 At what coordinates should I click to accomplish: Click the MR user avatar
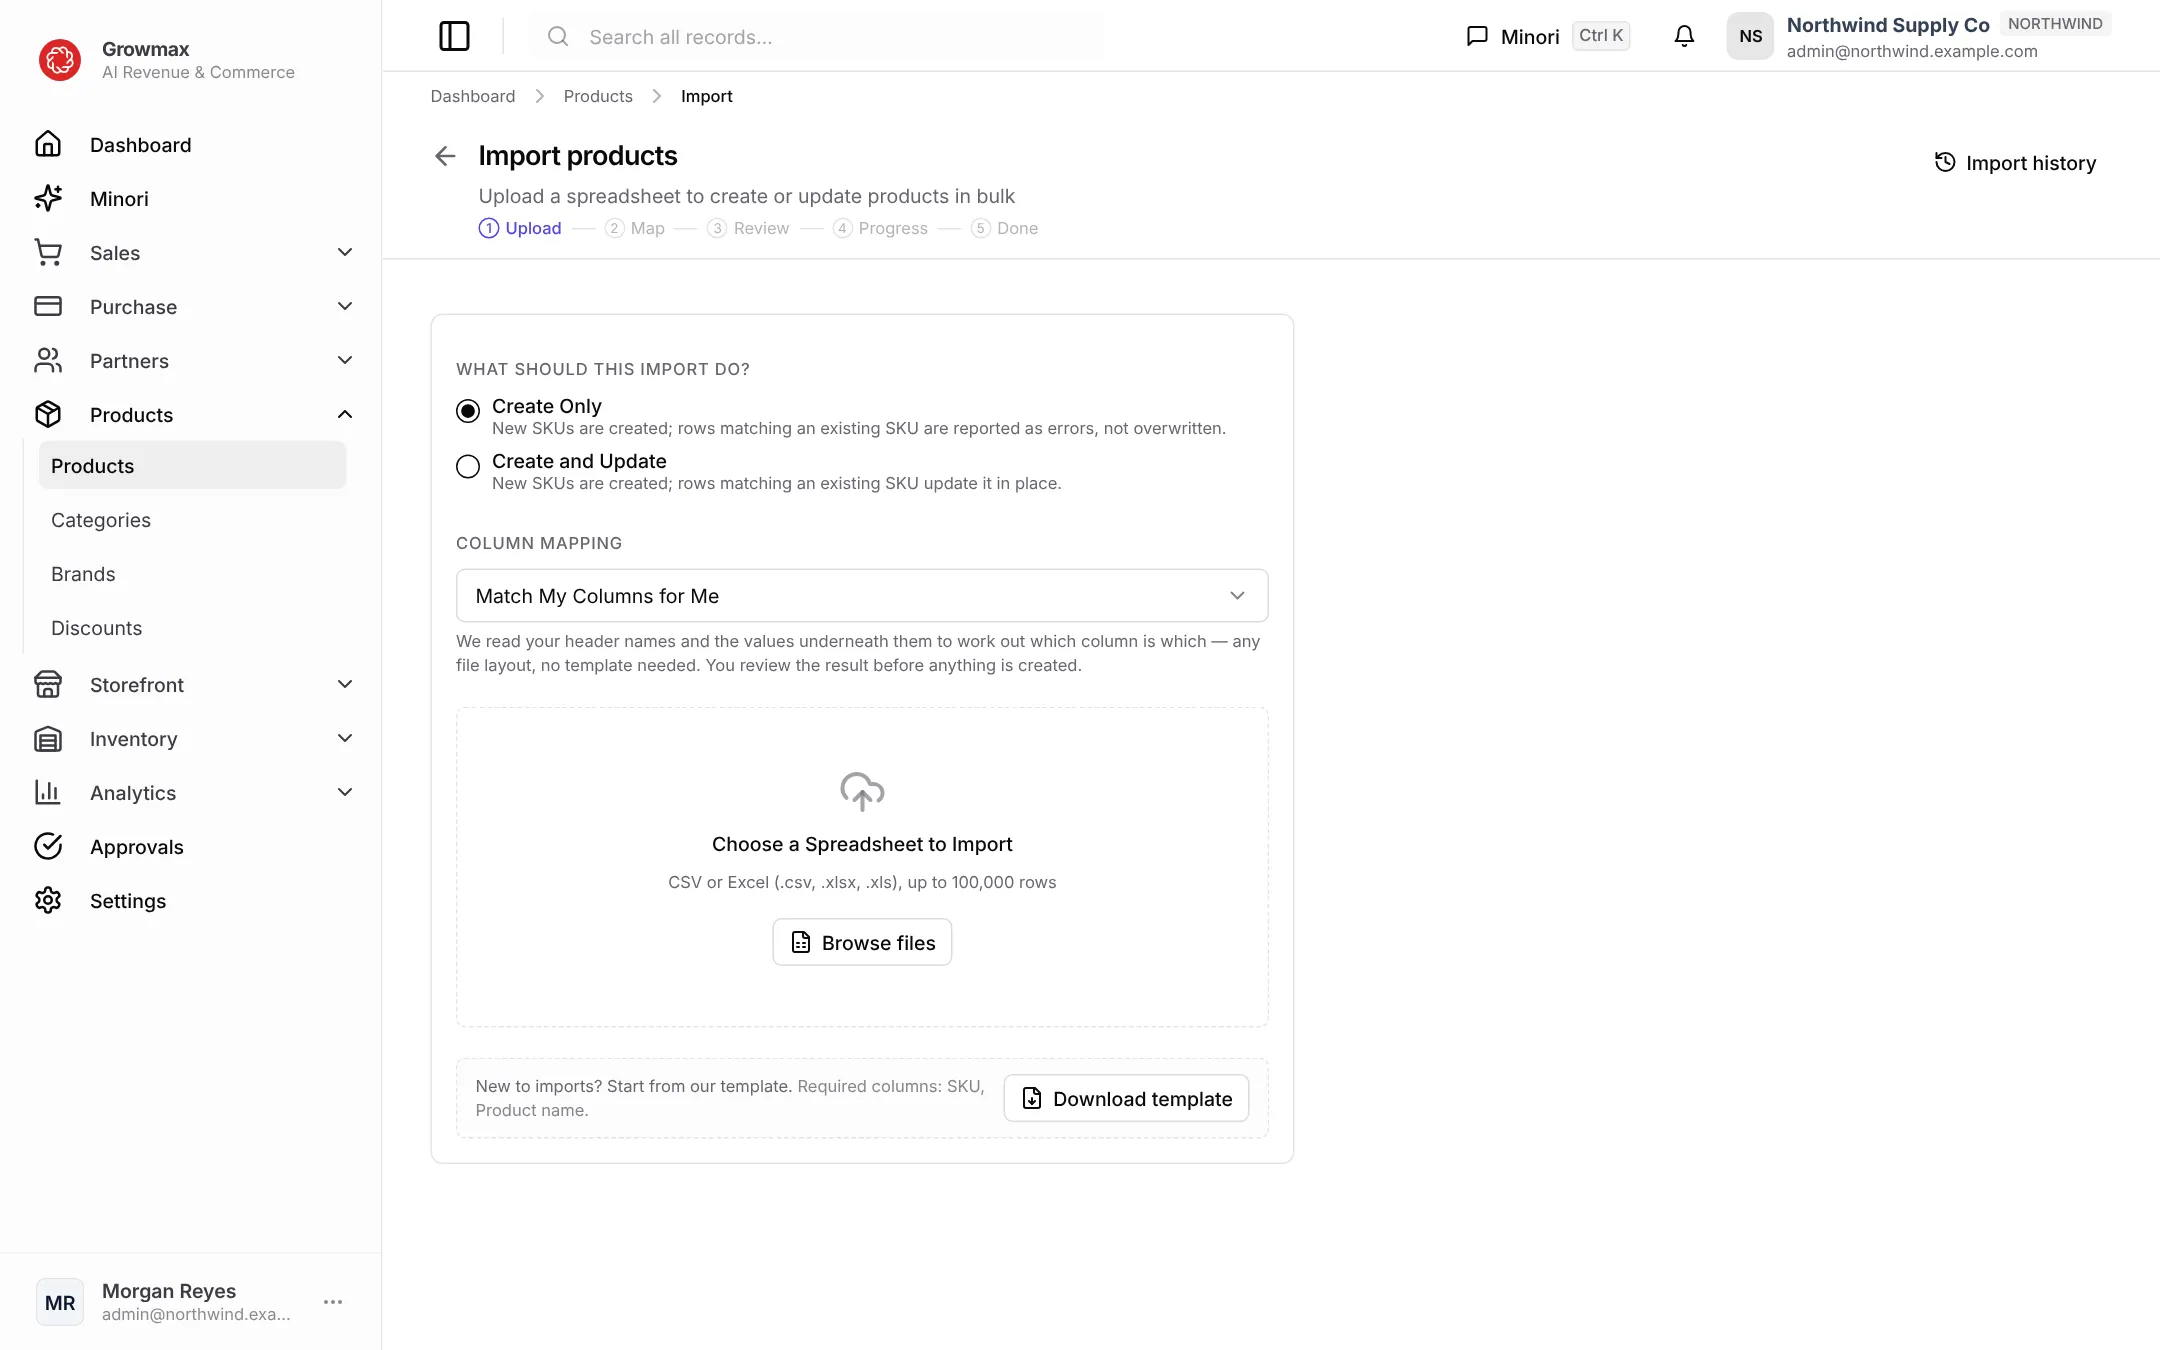point(60,1302)
